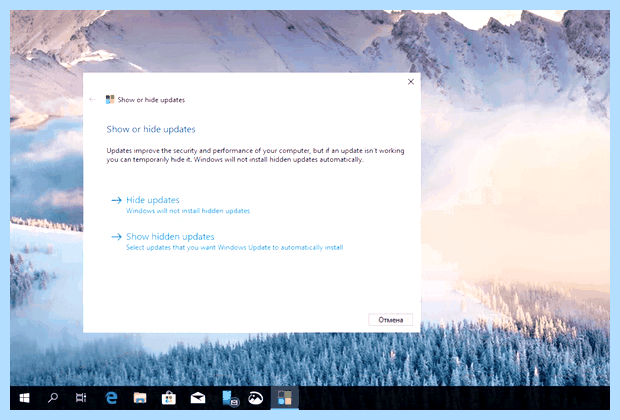The width and height of the screenshot is (620, 420).
Task: Click the arrow icon beside Hide updates
Action: point(116,201)
